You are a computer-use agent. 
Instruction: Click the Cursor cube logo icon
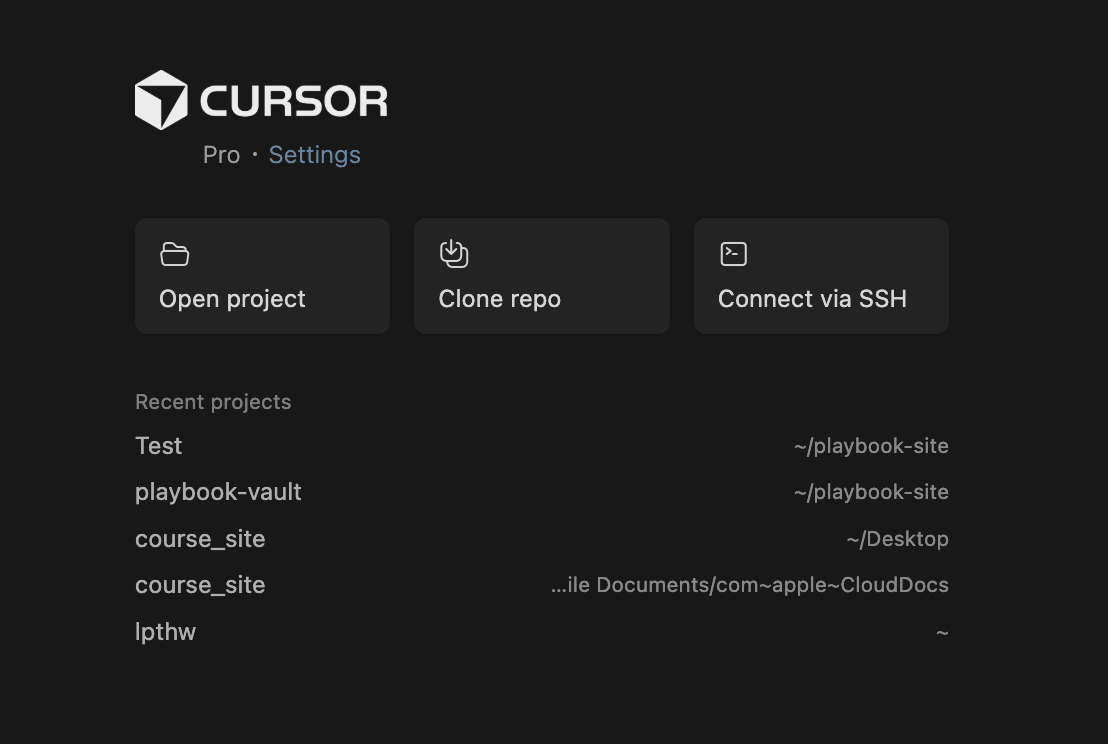(161, 100)
